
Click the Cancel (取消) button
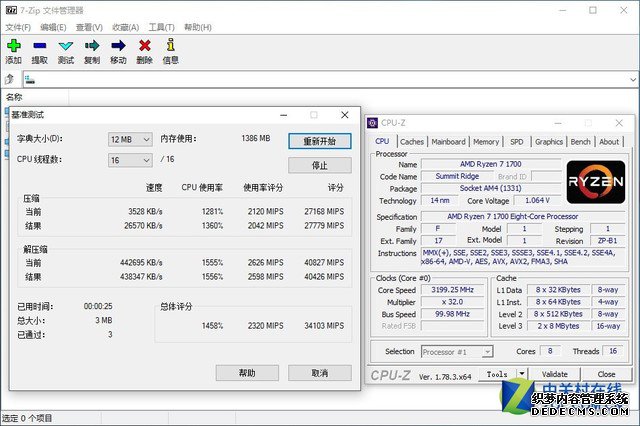[x=320, y=373]
